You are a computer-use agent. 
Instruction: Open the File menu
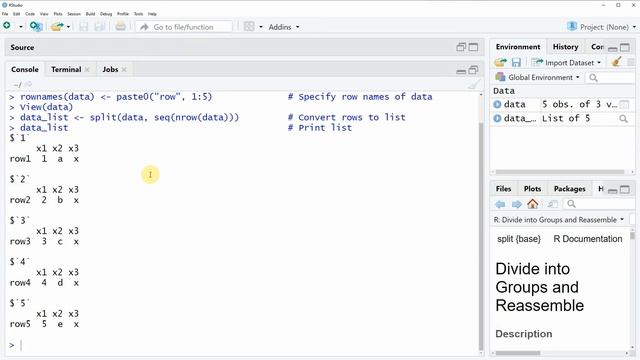point(5,14)
